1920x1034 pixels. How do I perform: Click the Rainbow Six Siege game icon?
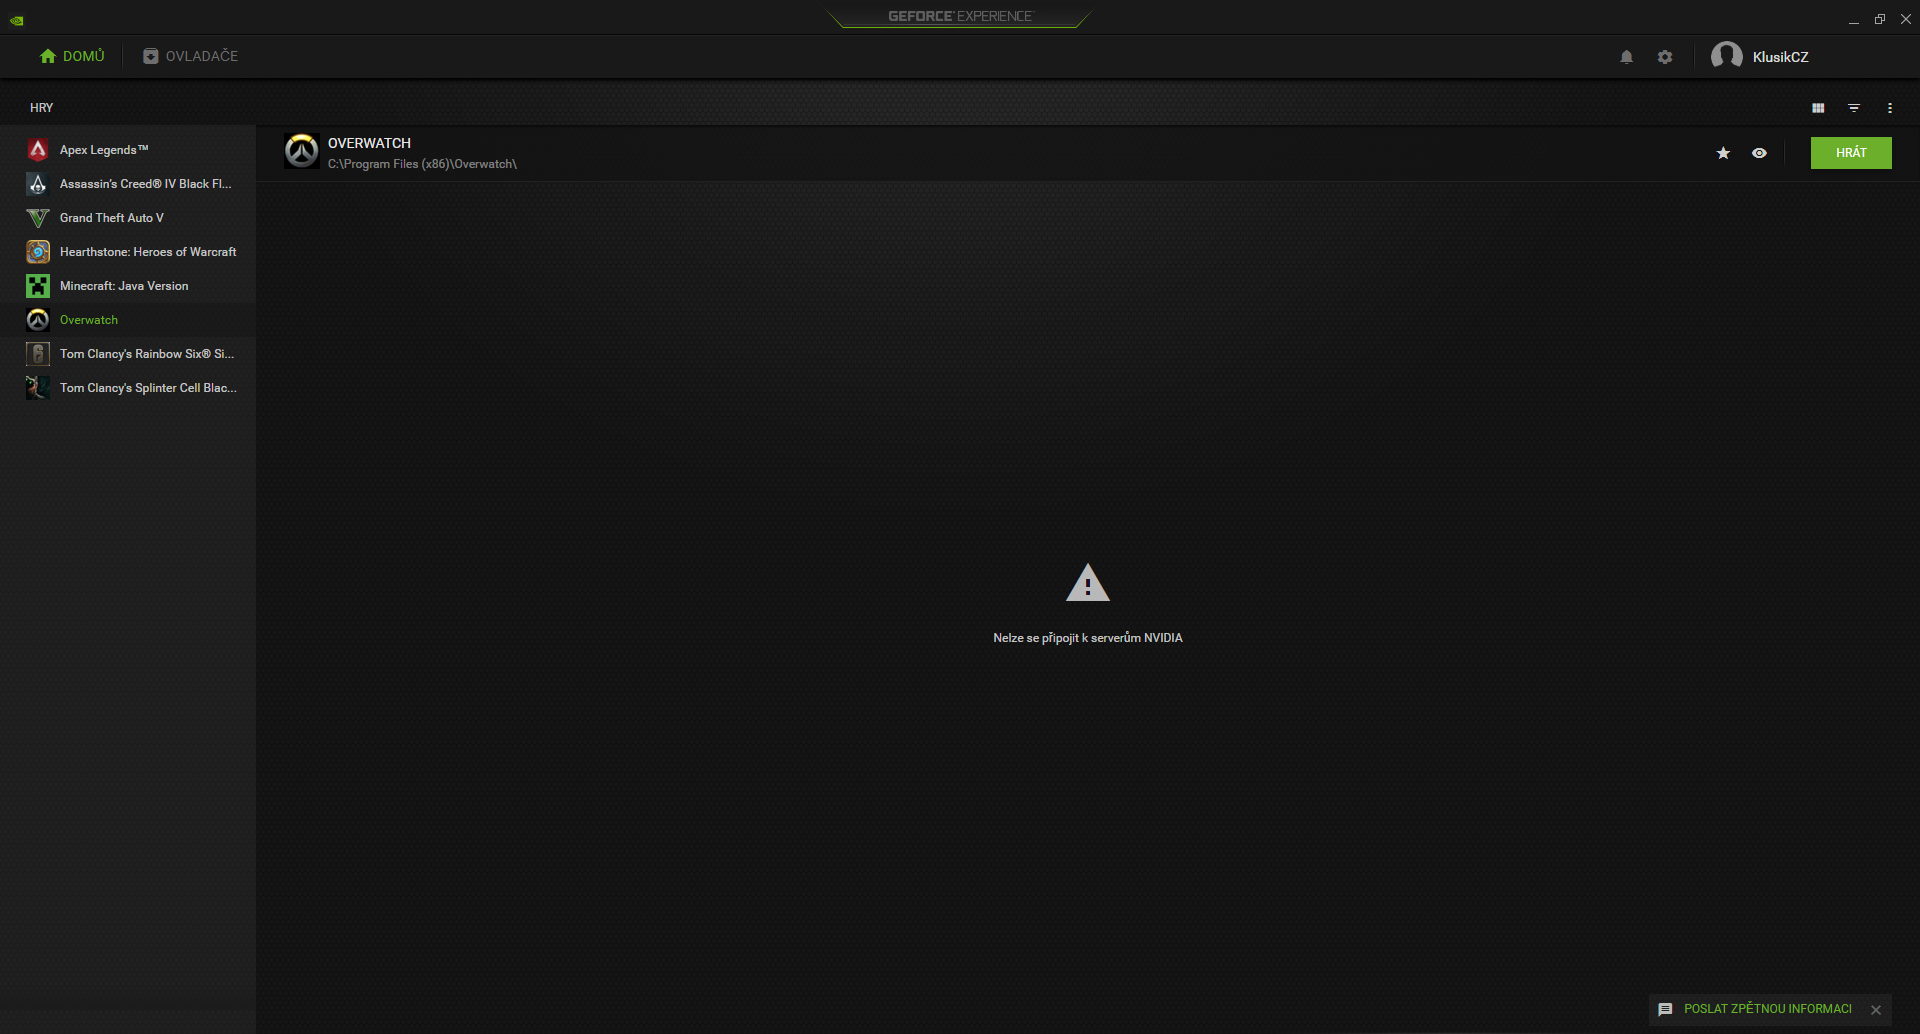coord(38,354)
